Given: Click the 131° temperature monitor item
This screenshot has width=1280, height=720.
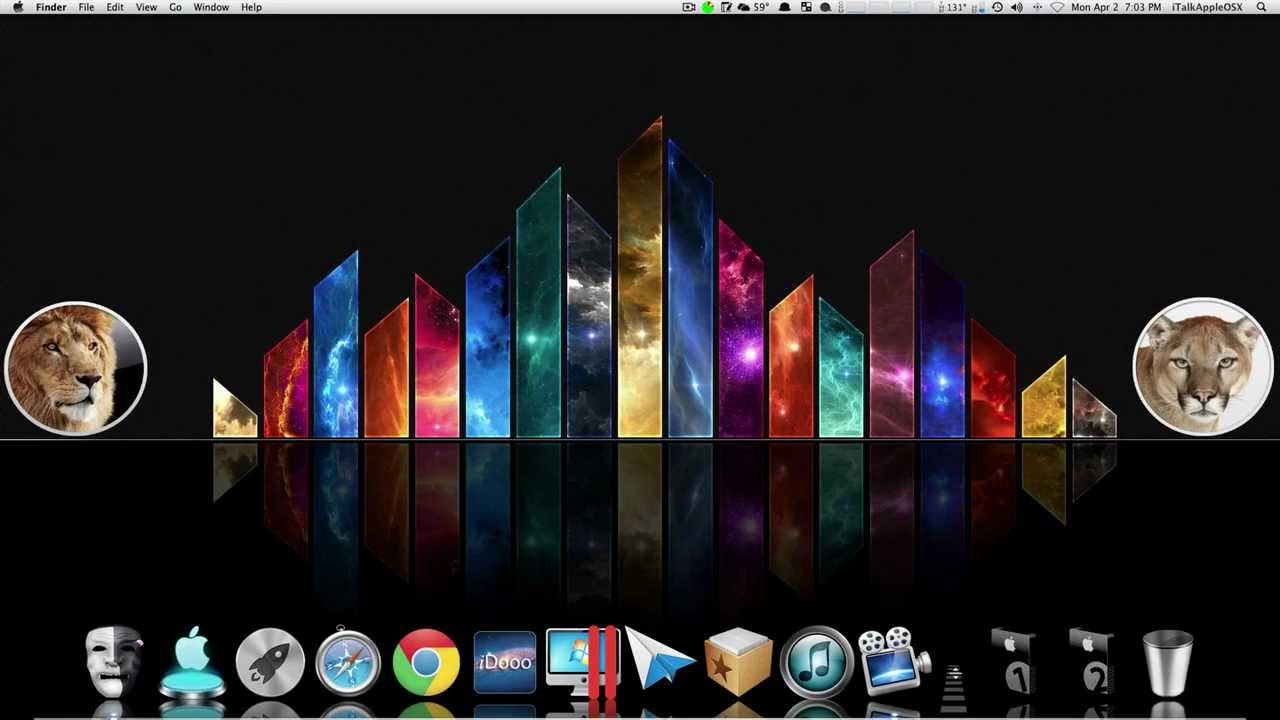Looking at the screenshot, I should coord(953,7).
